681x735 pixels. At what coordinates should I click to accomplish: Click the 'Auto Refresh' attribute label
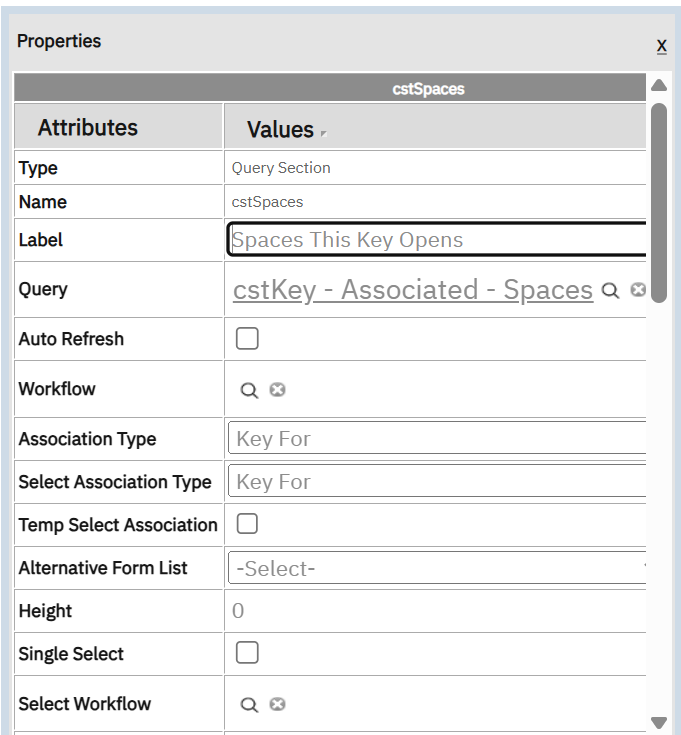[71, 339]
